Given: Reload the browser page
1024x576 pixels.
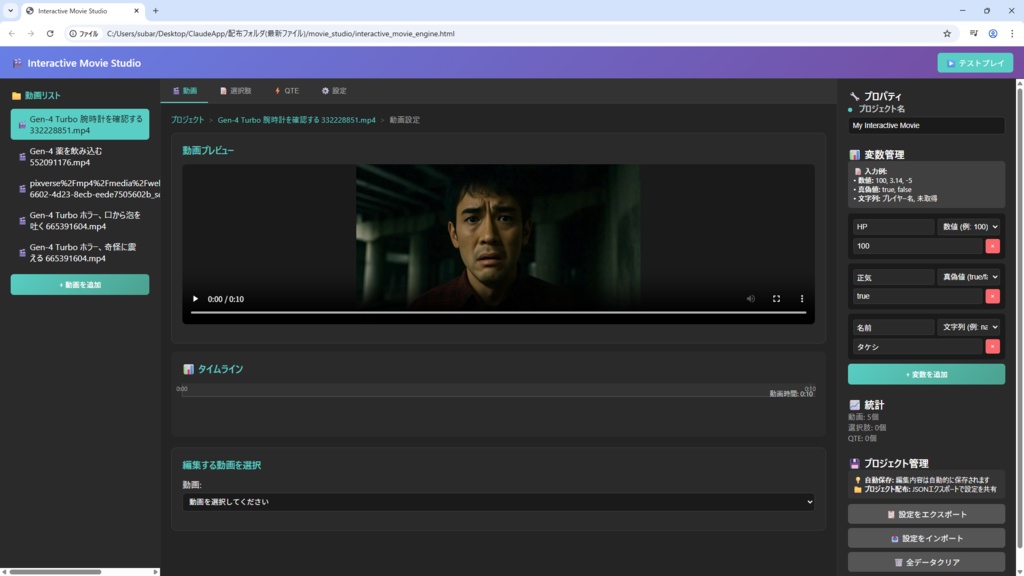Looking at the screenshot, I should tap(50, 33).
